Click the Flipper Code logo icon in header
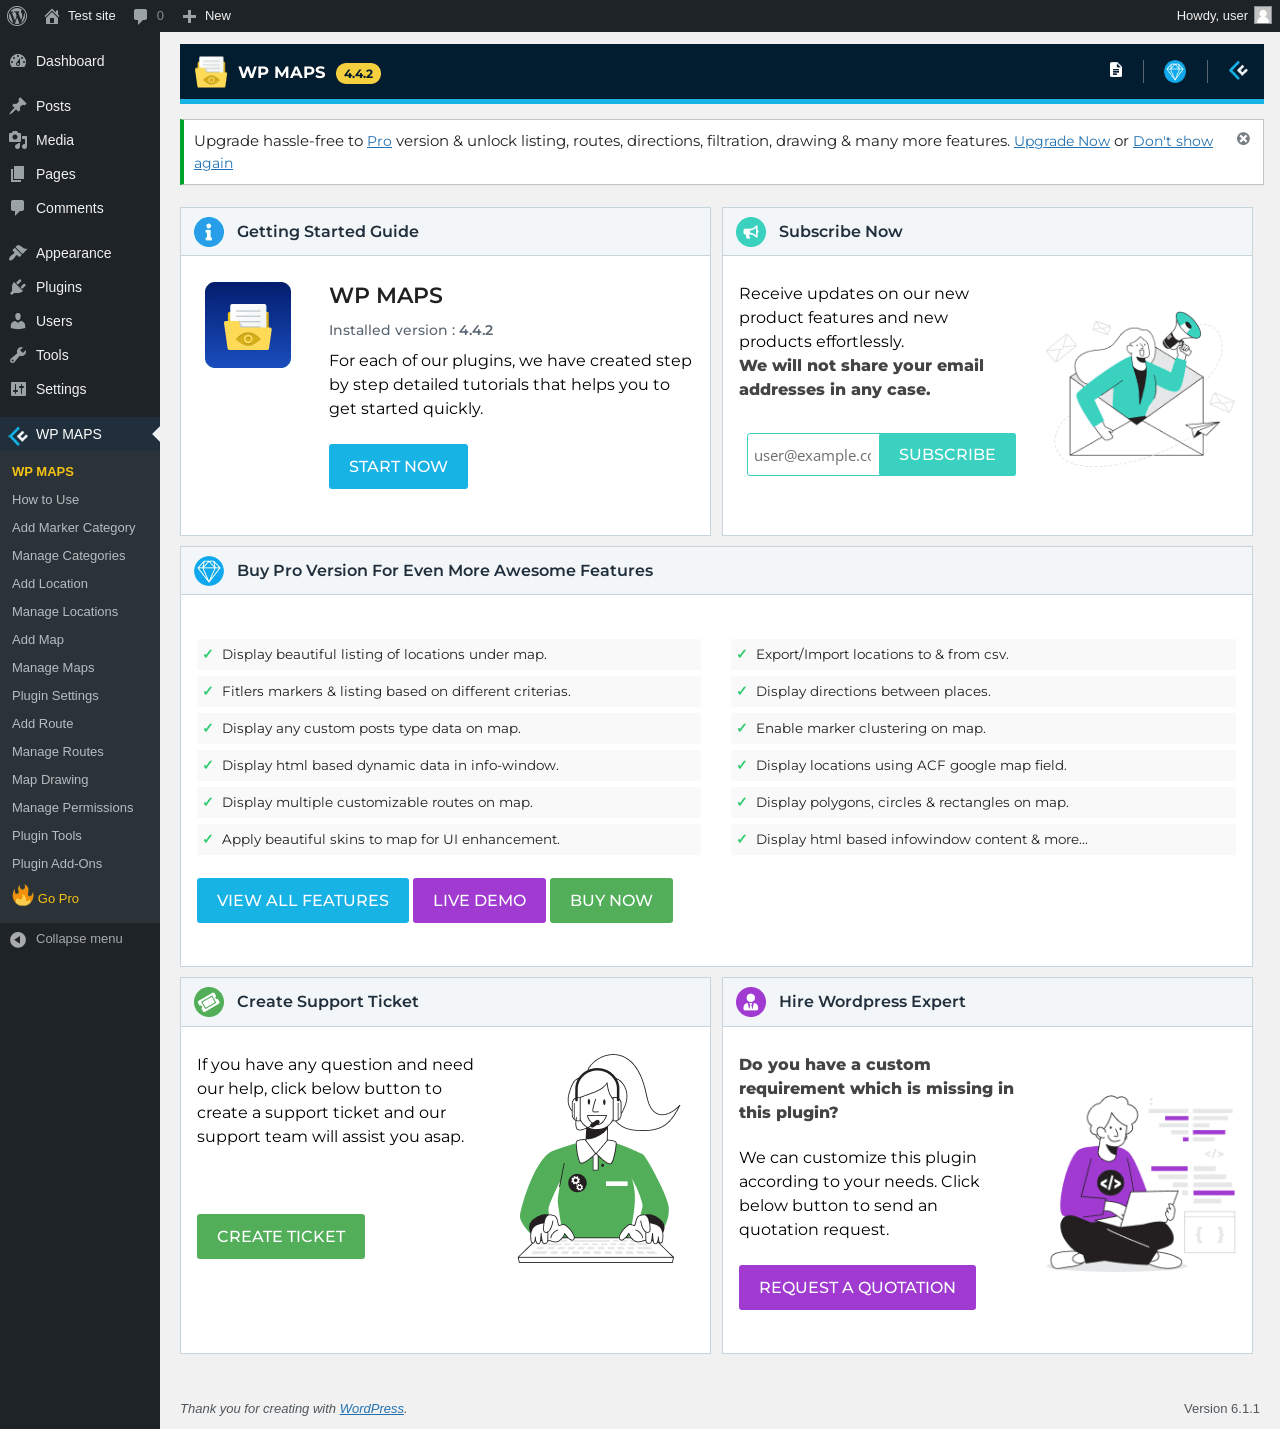 (1238, 70)
